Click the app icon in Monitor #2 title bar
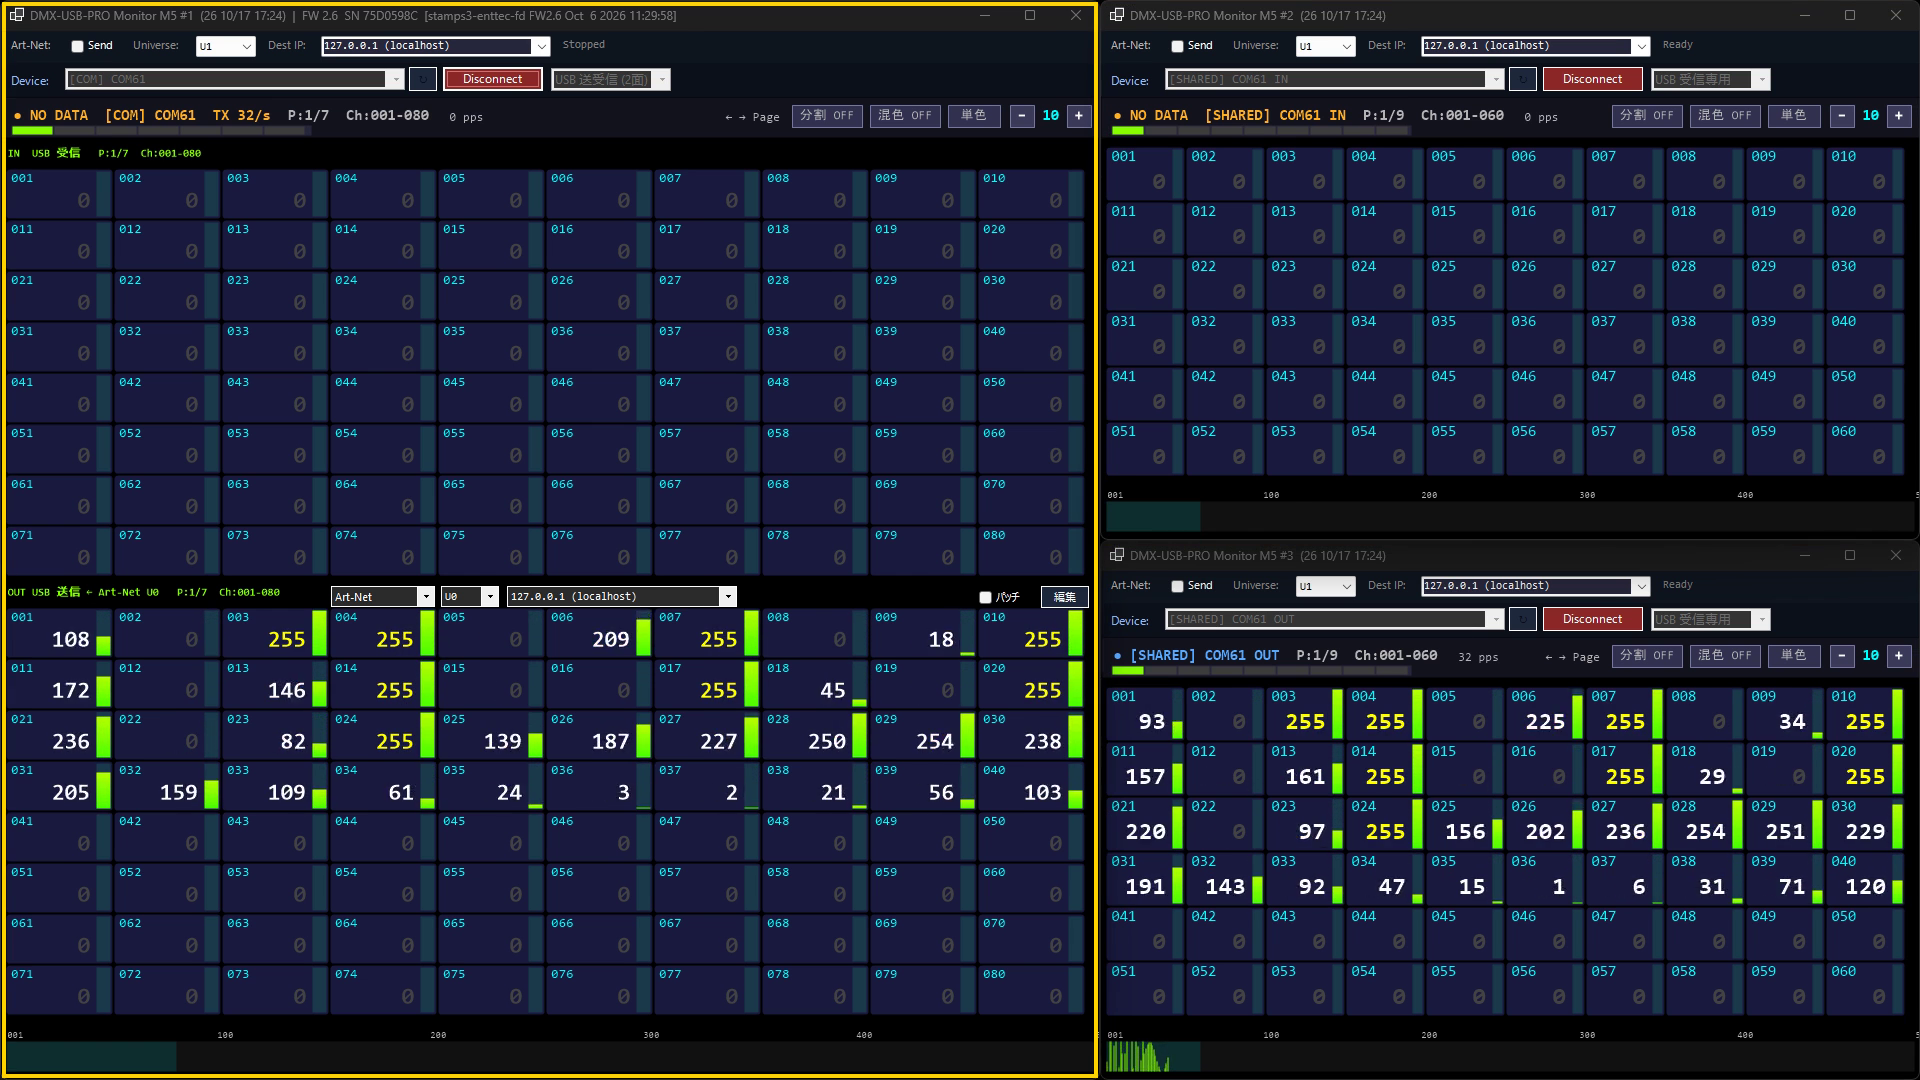 point(1115,16)
